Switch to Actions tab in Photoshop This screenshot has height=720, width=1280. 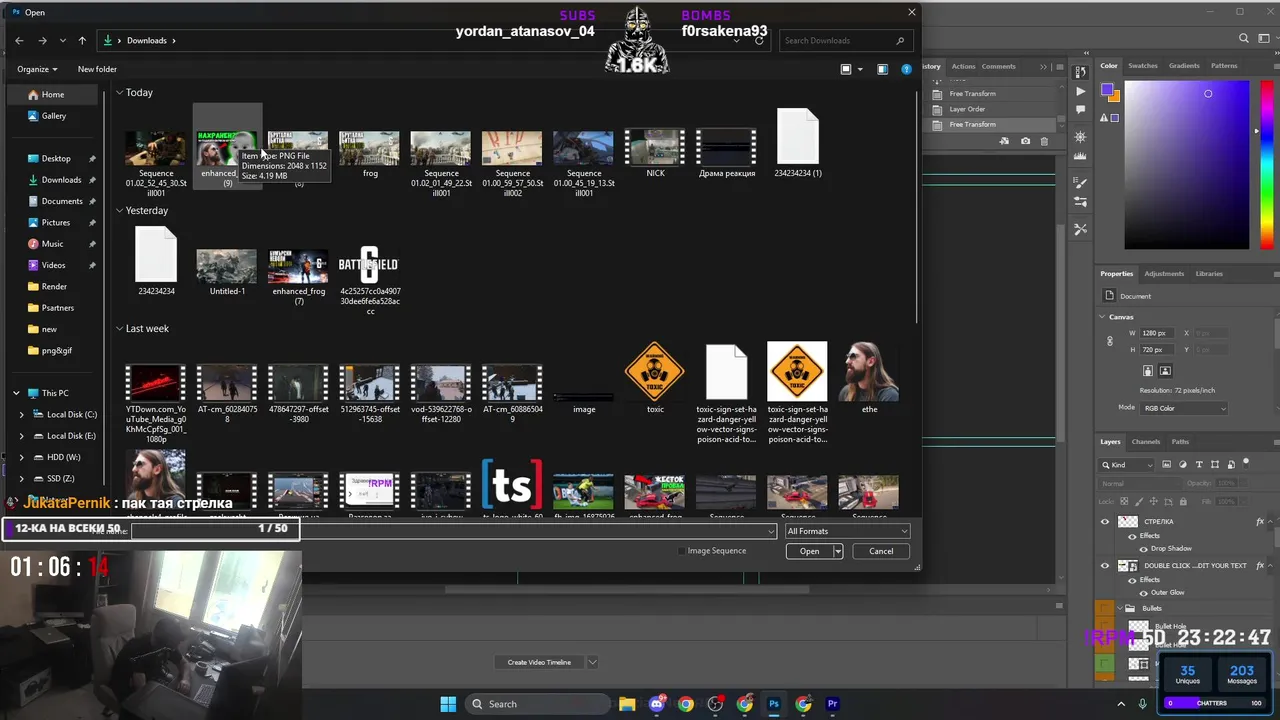click(963, 66)
